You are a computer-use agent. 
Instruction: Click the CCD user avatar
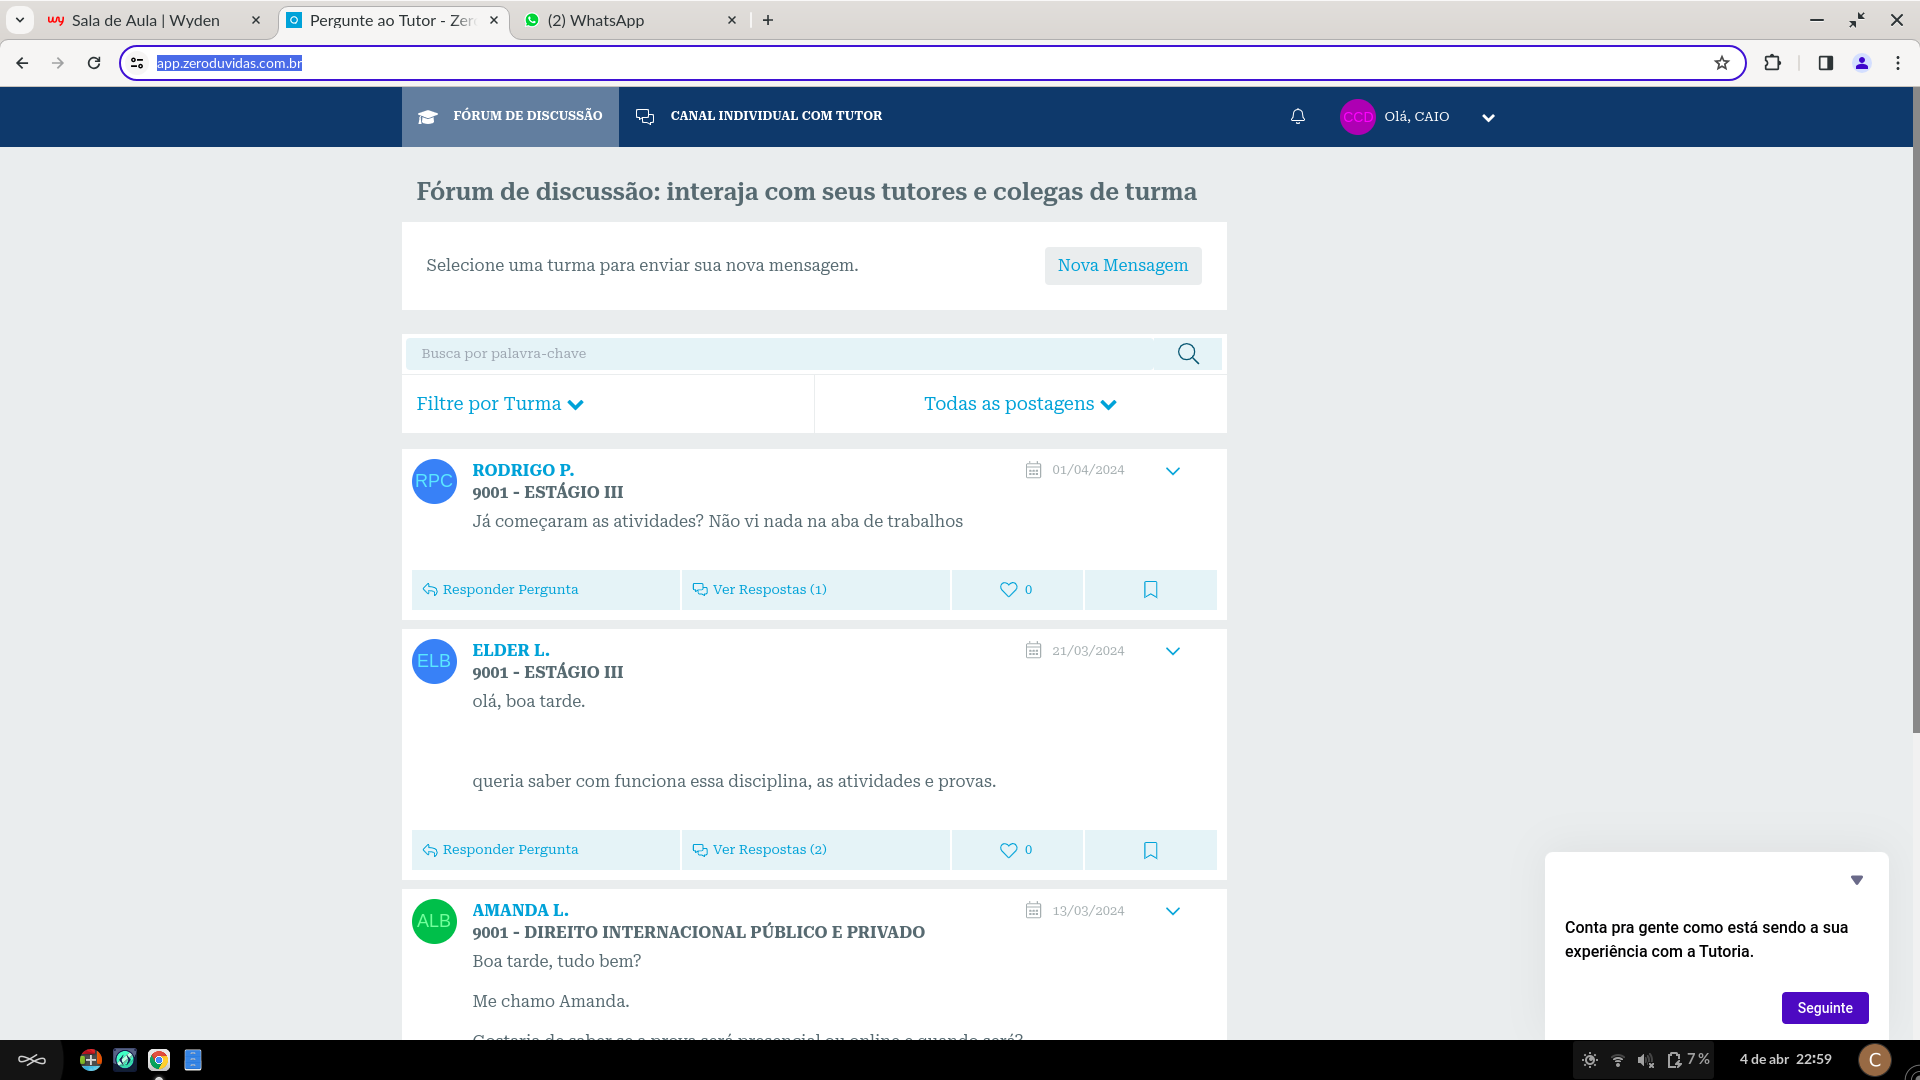[1357, 117]
